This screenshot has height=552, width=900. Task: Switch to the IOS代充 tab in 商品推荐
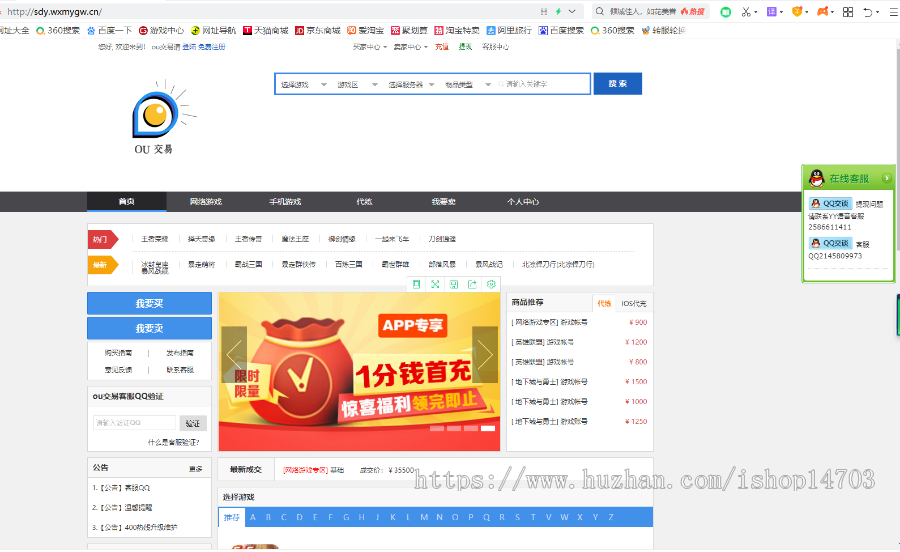tap(634, 304)
